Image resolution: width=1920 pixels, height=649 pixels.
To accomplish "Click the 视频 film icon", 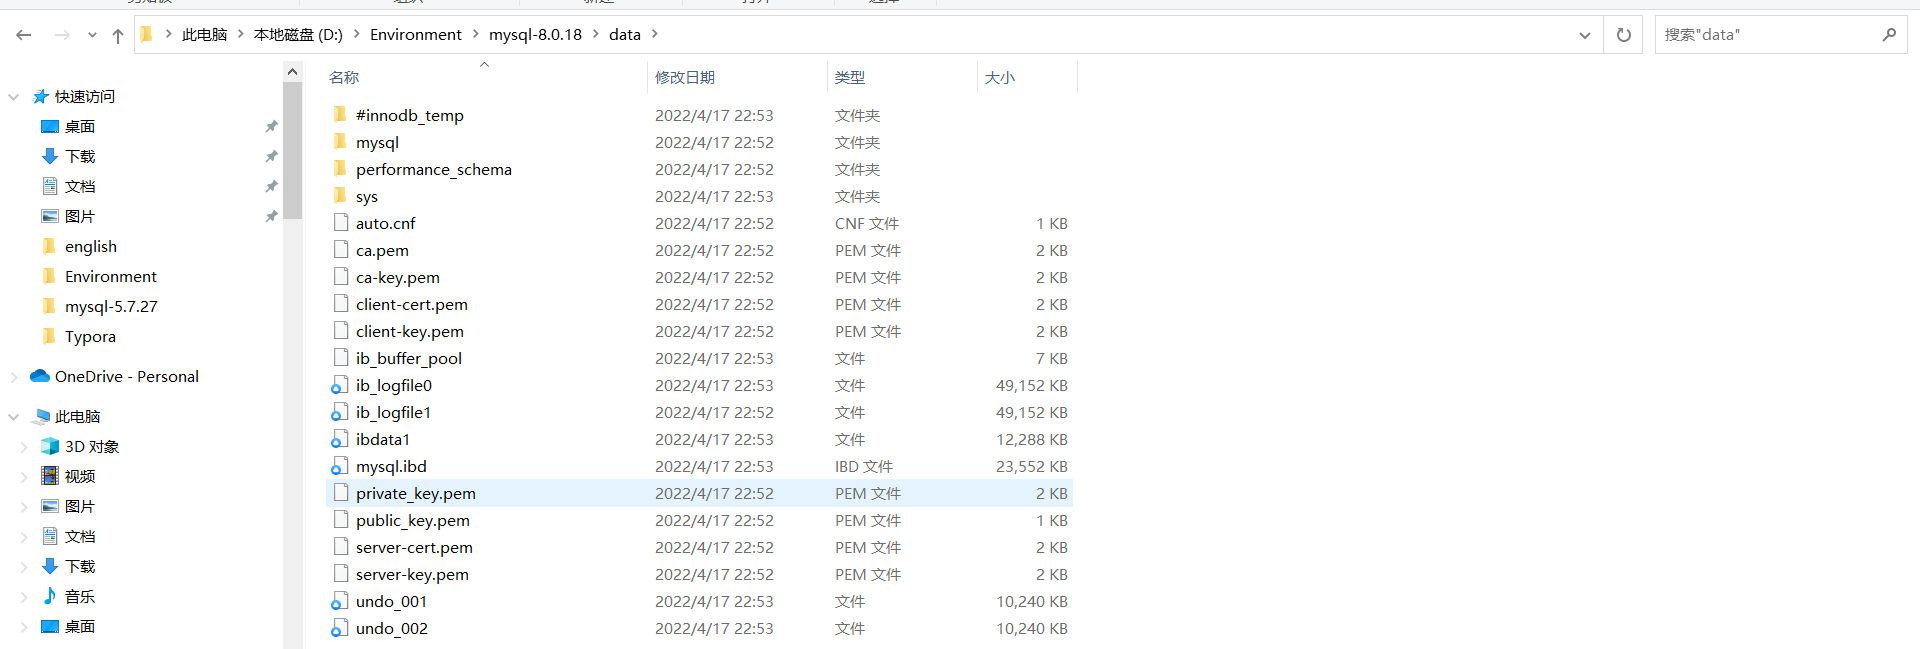I will (50, 476).
